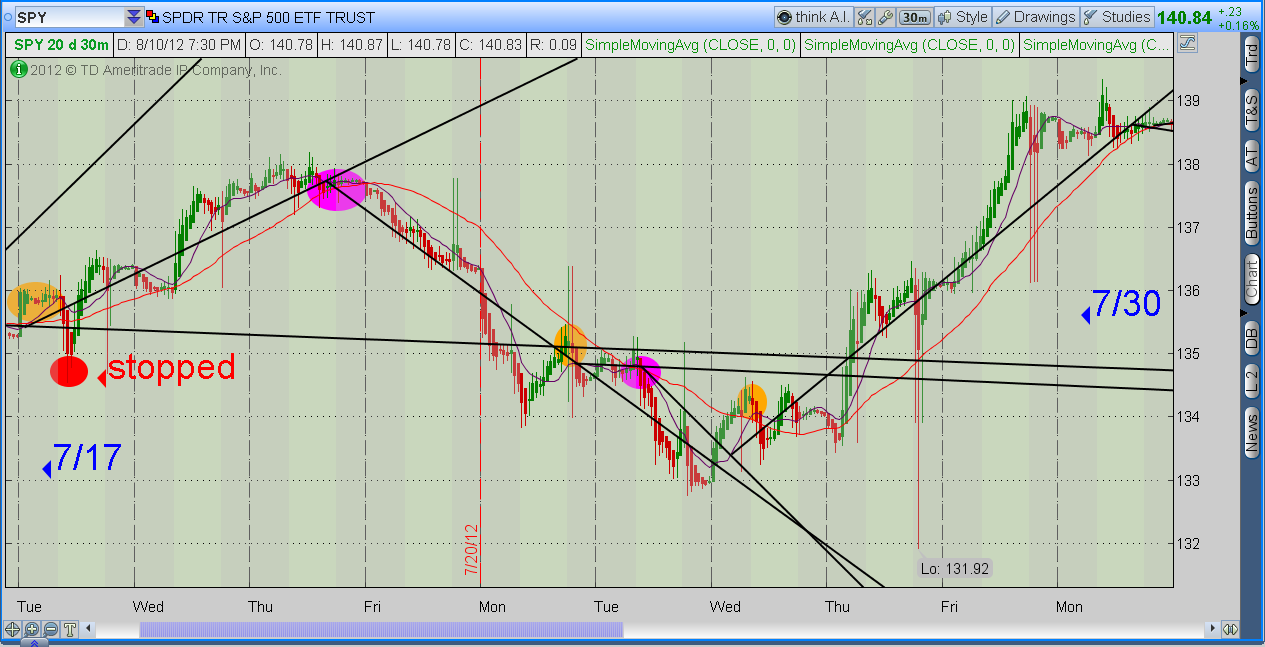This screenshot has width=1265, height=647.
Task: Open the 30m timeframe selector
Action: click(914, 17)
